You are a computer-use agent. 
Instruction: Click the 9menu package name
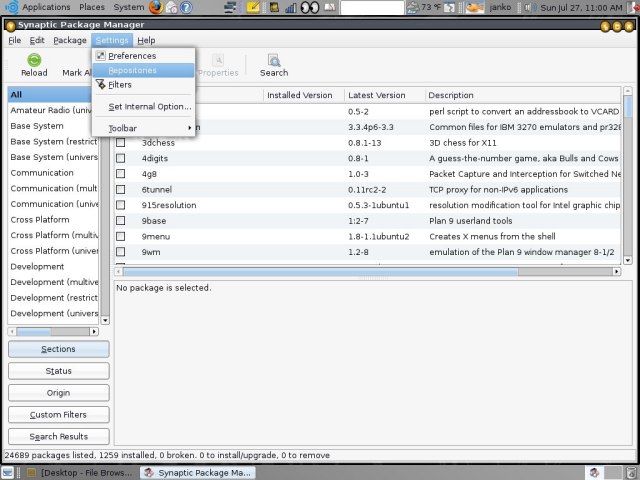coord(156,236)
